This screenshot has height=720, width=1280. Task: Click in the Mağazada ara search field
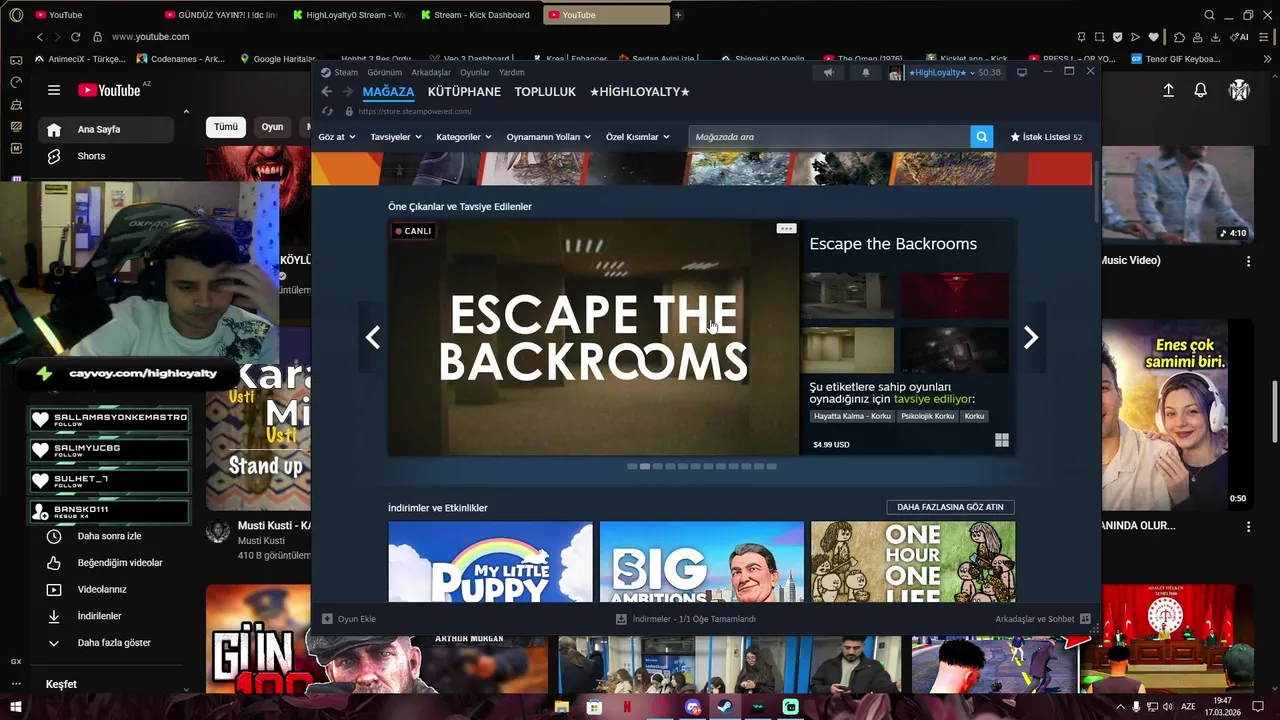coord(829,137)
